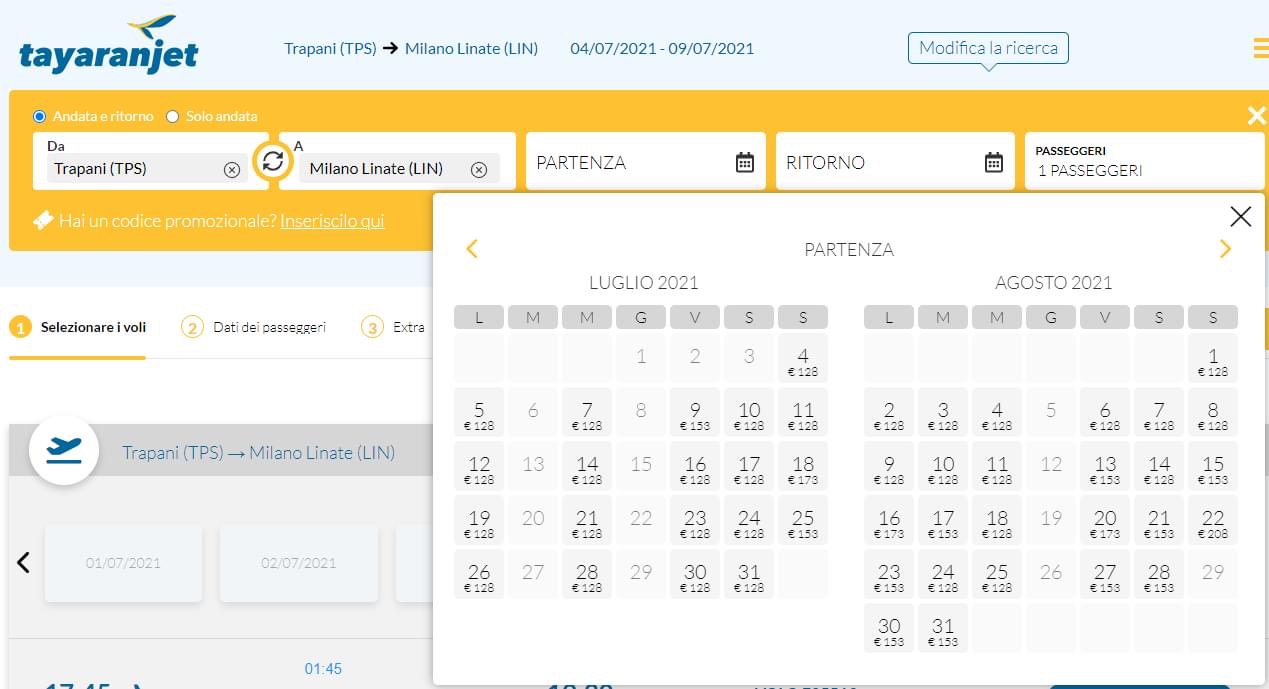The image size is (1269, 689).
Task: Clear the Trapani (TPS) departure field
Action: point(232,170)
